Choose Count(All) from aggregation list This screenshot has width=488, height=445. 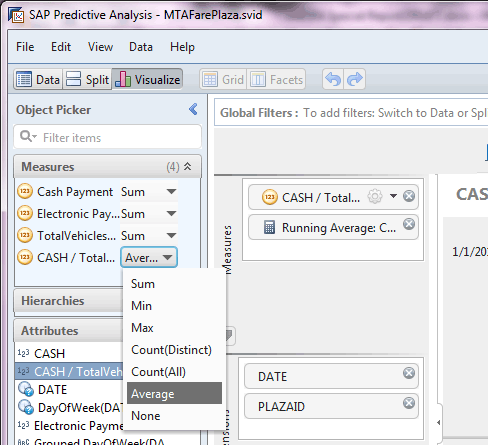[174, 372]
